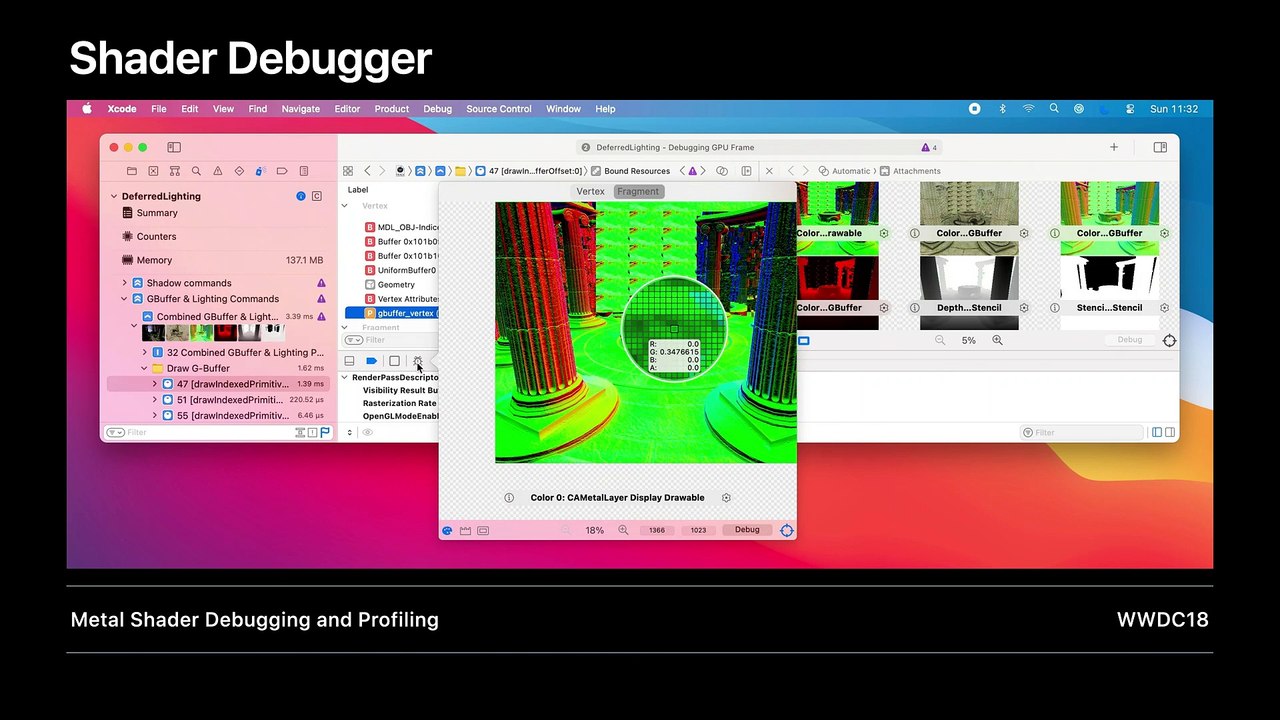Collapse GBuffer & Lighting Commands group

[125, 299]
